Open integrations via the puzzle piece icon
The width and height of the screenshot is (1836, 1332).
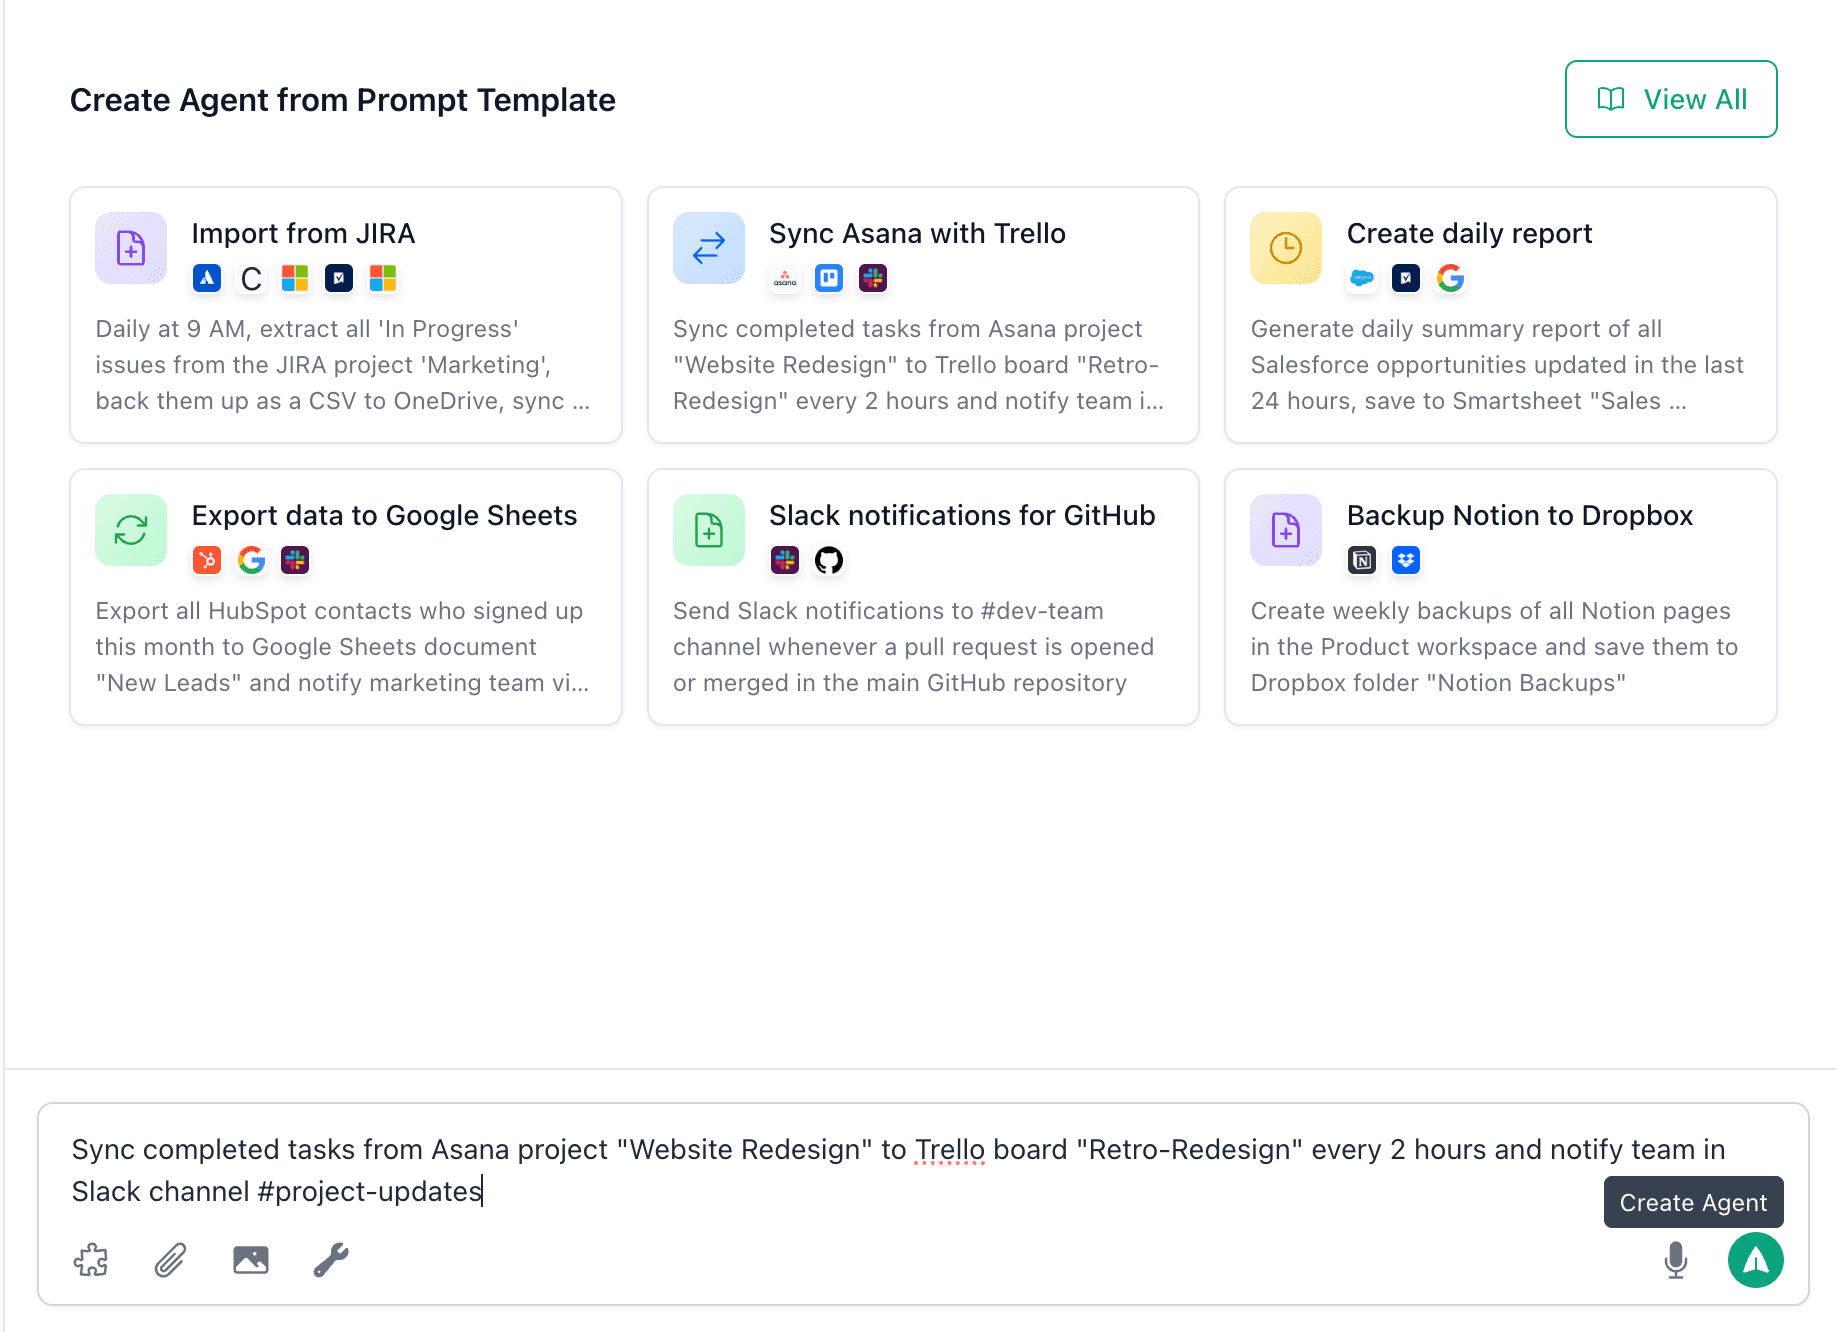(x=91, y=1260)
